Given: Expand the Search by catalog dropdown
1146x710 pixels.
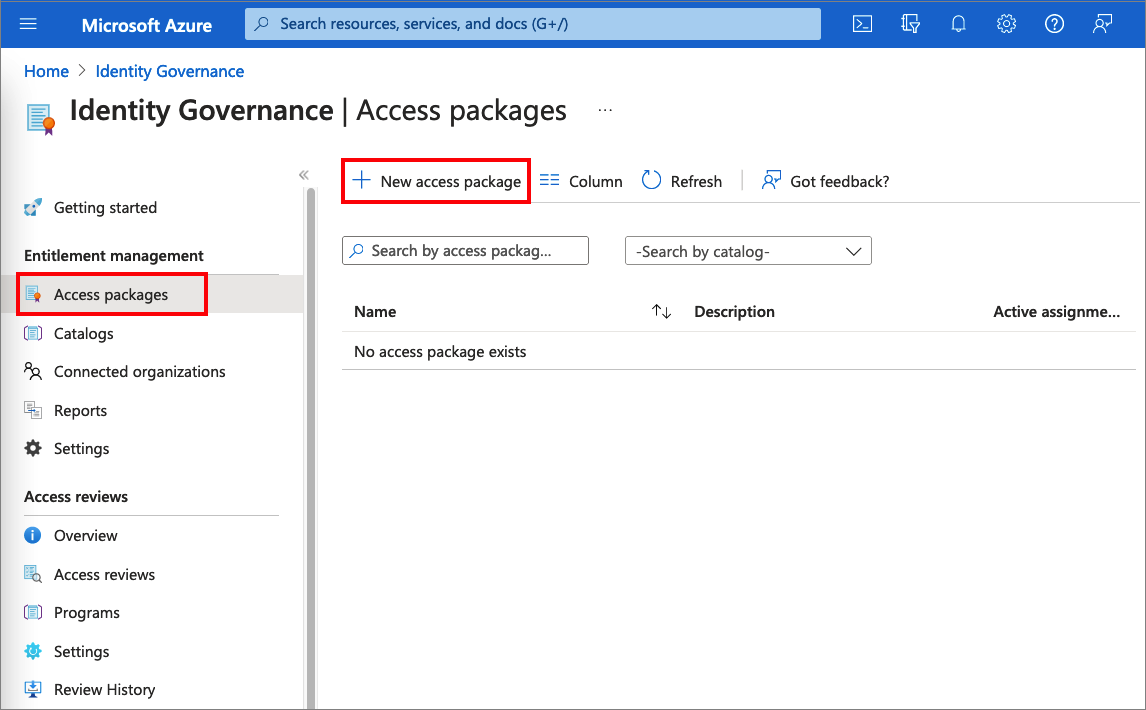Looking at the screenshot, I should tap(748, 251).
